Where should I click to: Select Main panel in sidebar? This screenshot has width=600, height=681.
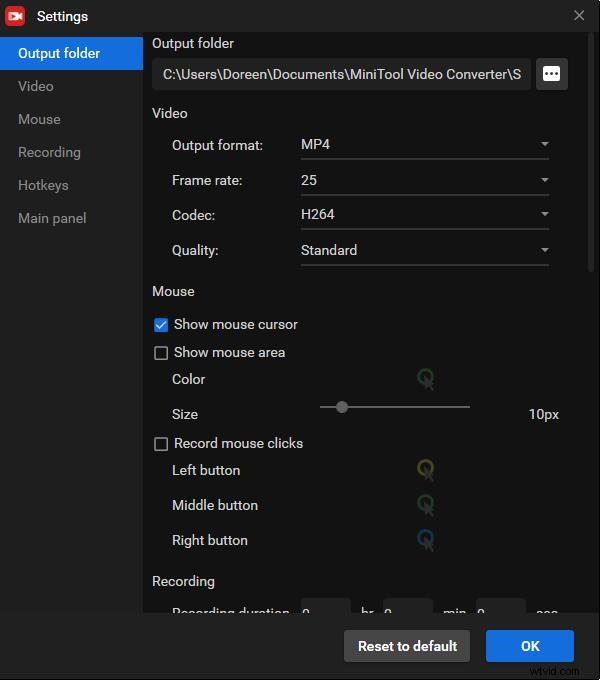click(52, 218)
